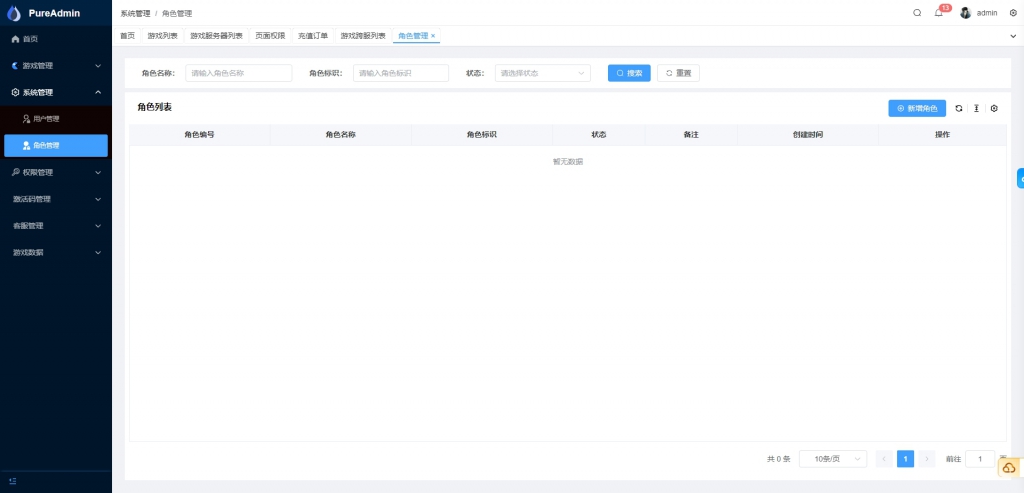Open the tab list chevron at top right
Viewport: 1024px width, 493px height.
point(1013,37)
